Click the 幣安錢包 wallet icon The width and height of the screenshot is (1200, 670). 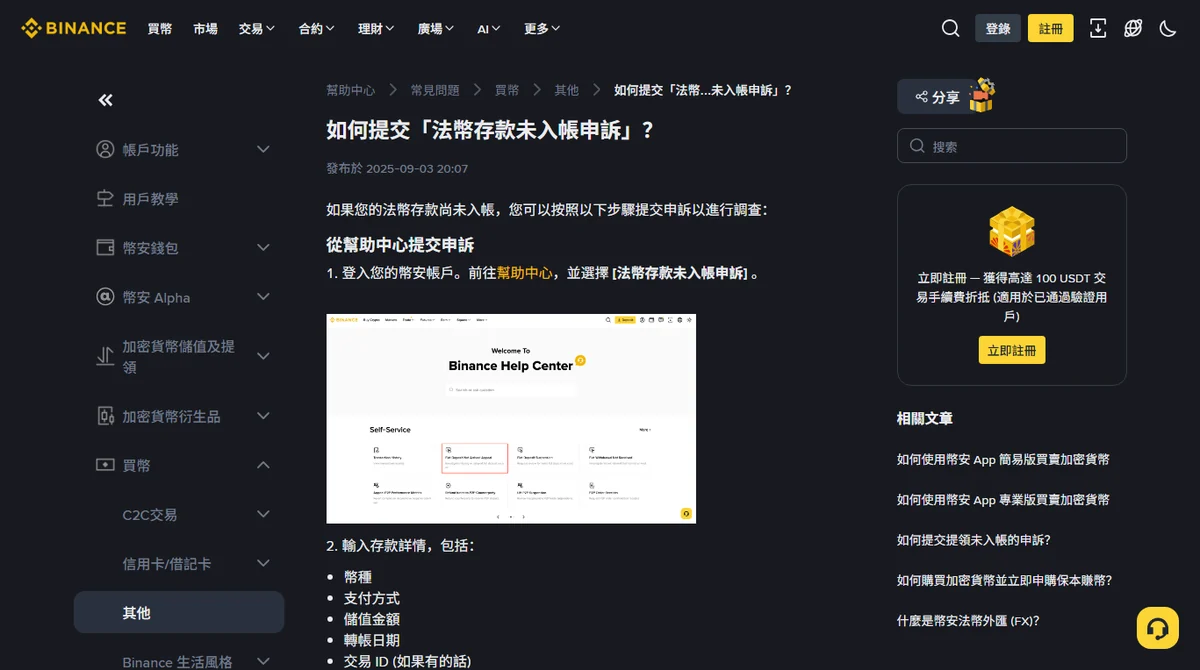[105, 247]
